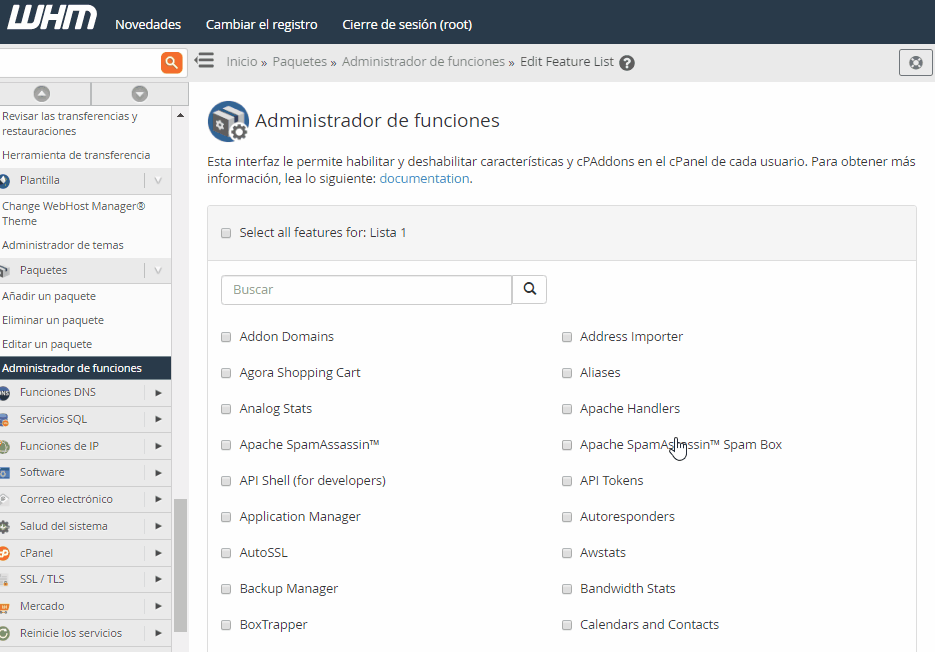The width and height of the screenshot is (935, 652).
Task: Check the Analog Stats feature
Action: tap(226, 409)
